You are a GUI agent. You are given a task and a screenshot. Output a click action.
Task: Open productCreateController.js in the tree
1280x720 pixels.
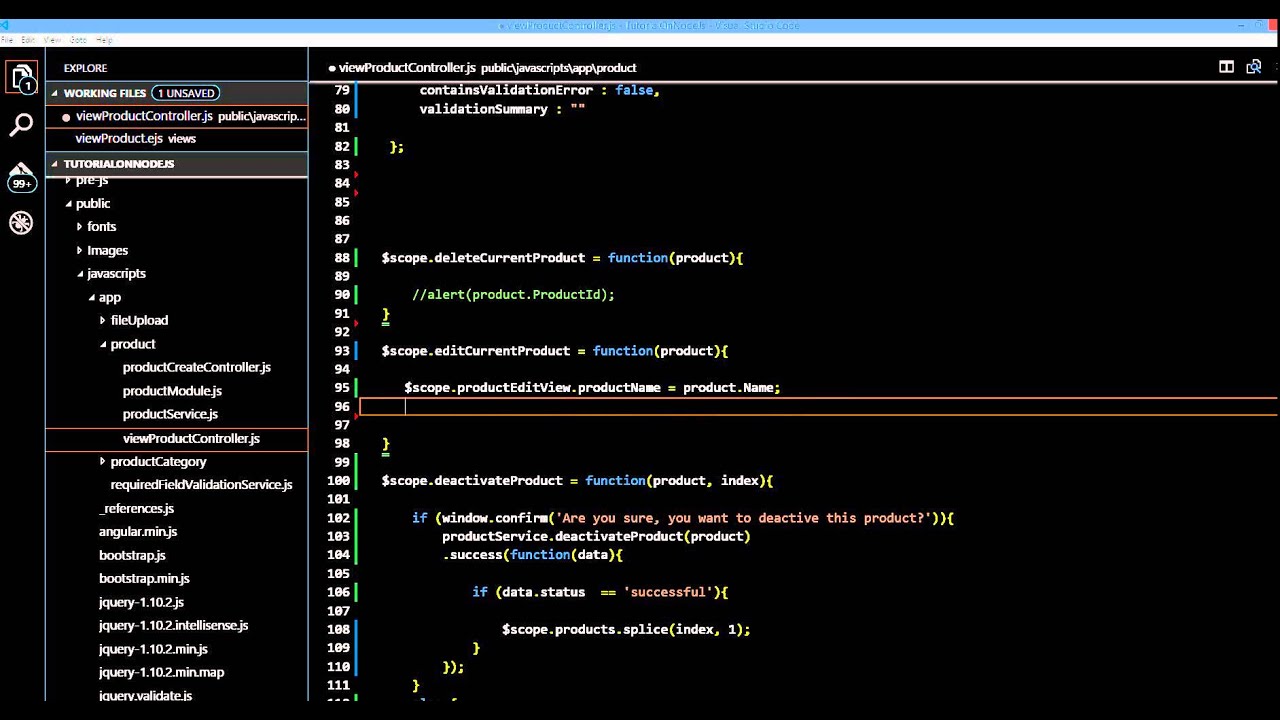pos(197,368)
